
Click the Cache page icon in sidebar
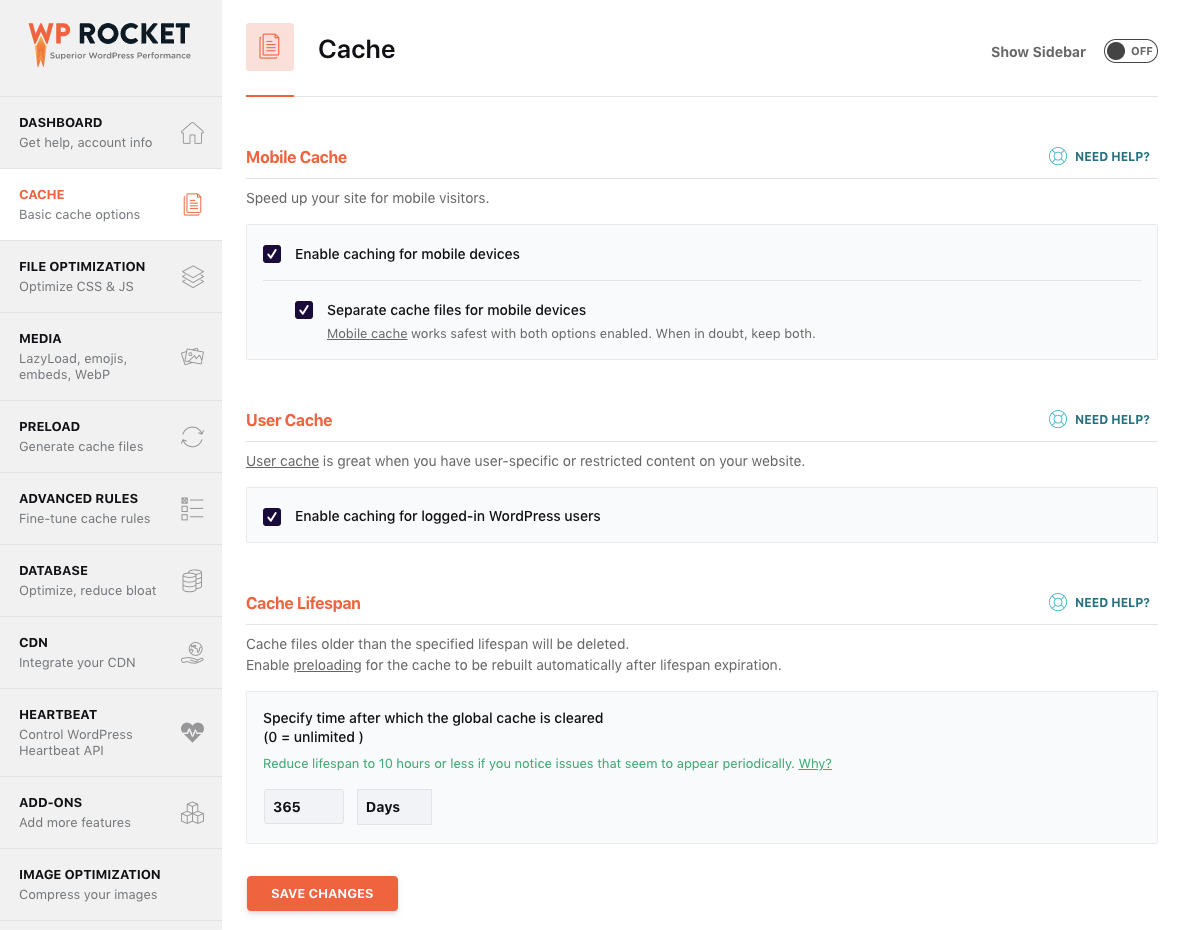click(192, 204)
